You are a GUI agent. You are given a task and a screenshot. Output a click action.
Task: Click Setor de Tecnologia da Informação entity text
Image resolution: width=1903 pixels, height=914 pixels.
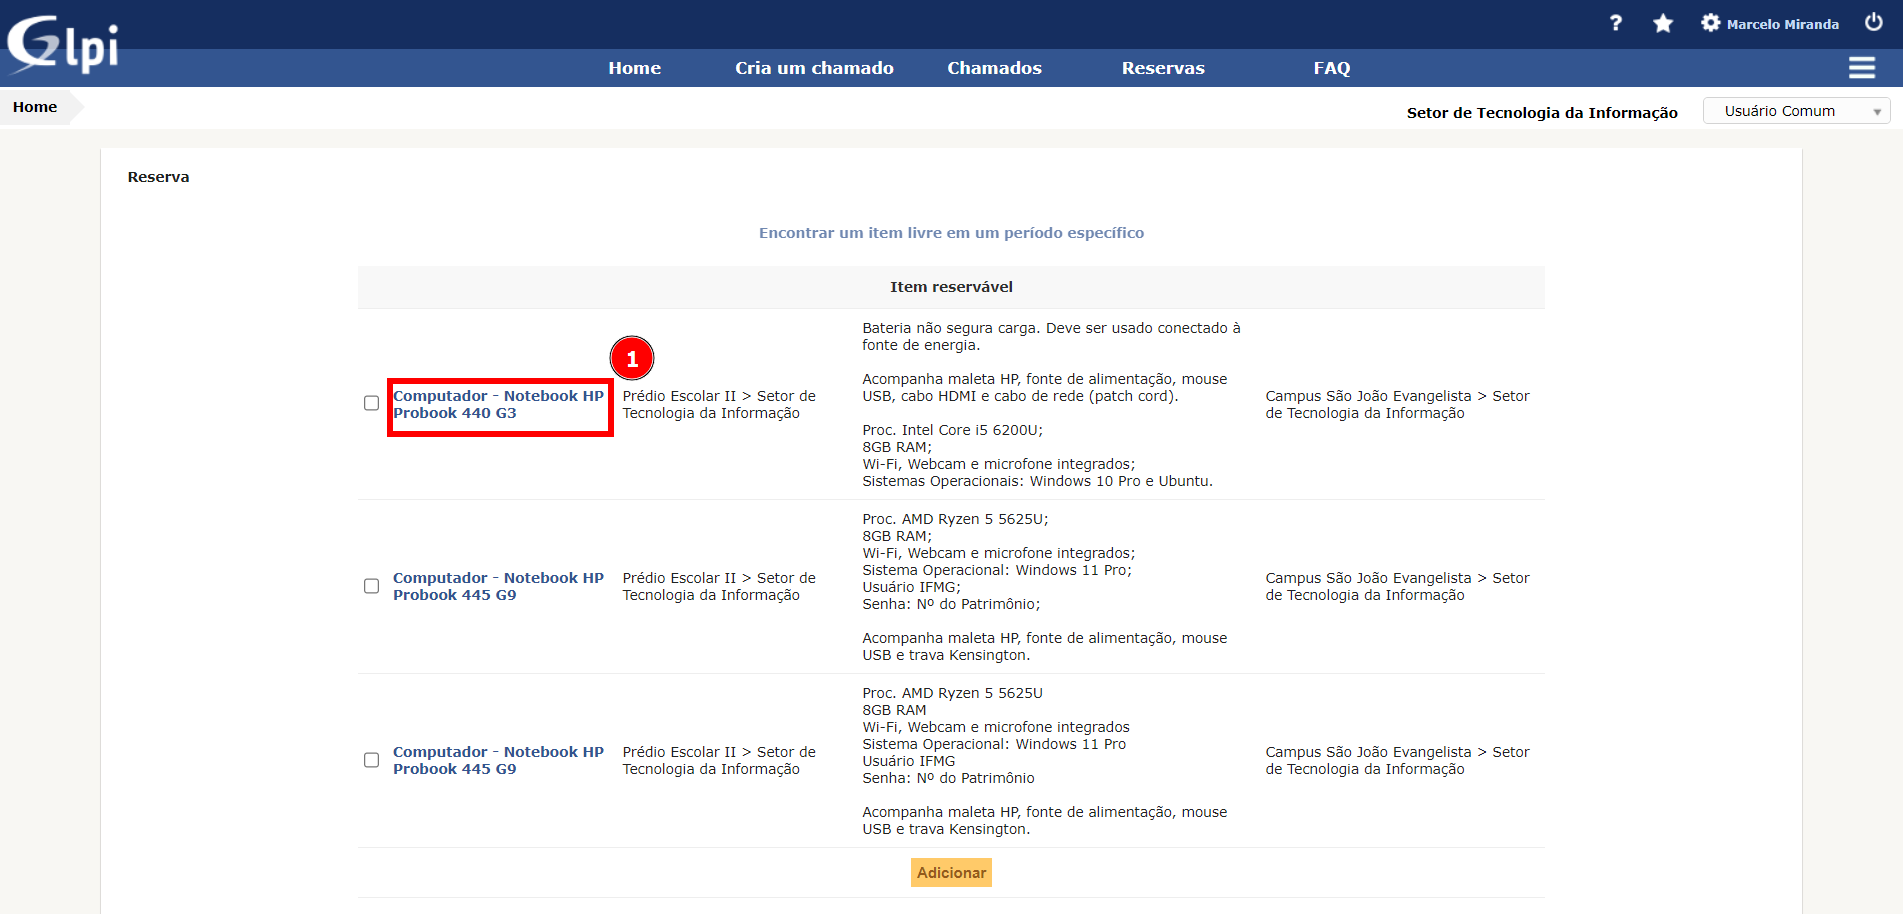pos(1542,112)
